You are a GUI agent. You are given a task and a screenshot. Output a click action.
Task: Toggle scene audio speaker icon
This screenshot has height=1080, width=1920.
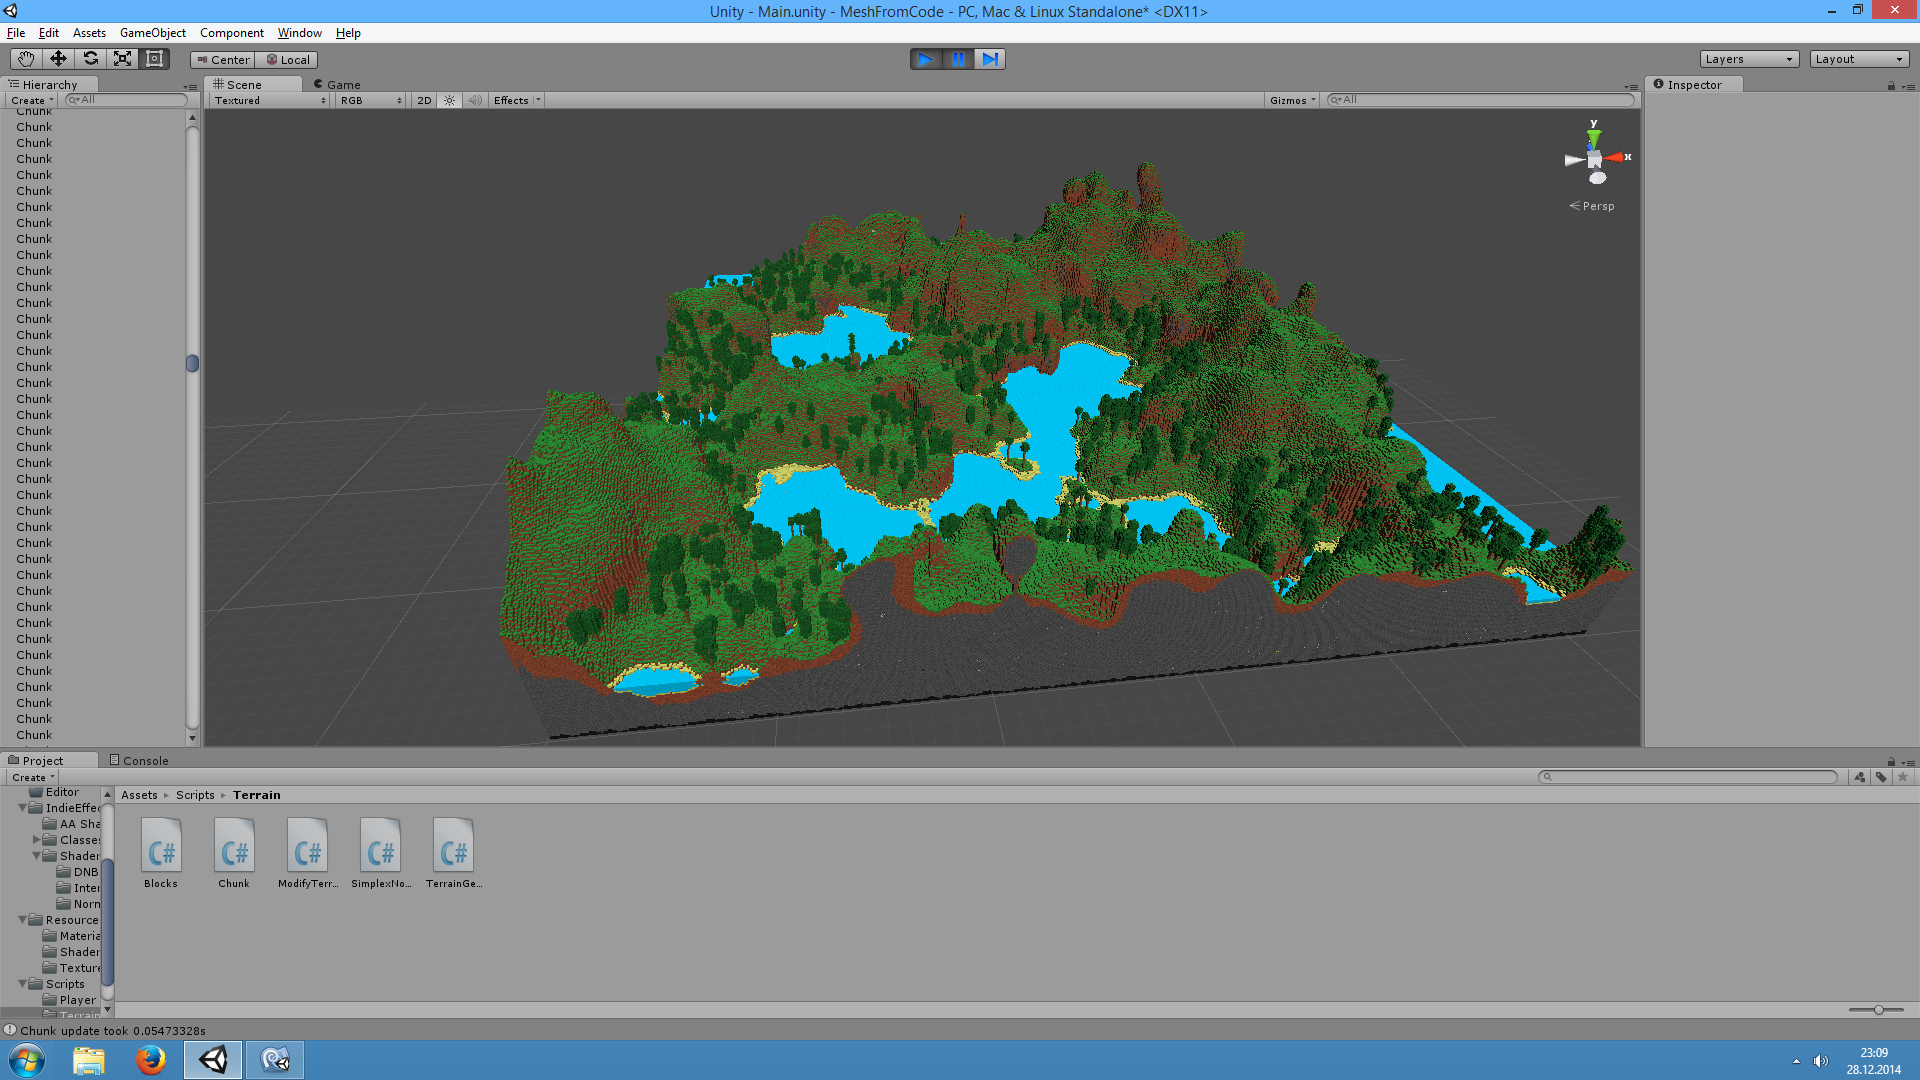point(475,100)
